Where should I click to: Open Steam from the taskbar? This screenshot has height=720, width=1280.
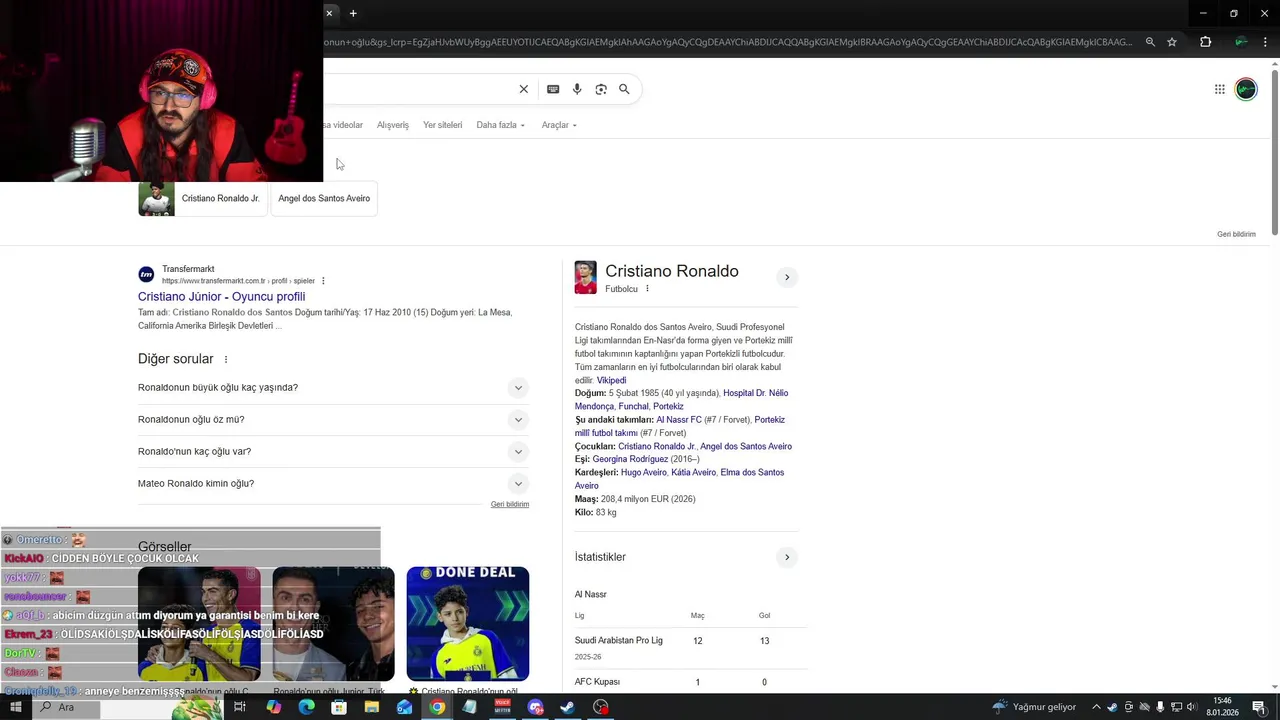[x=567, y=707]
